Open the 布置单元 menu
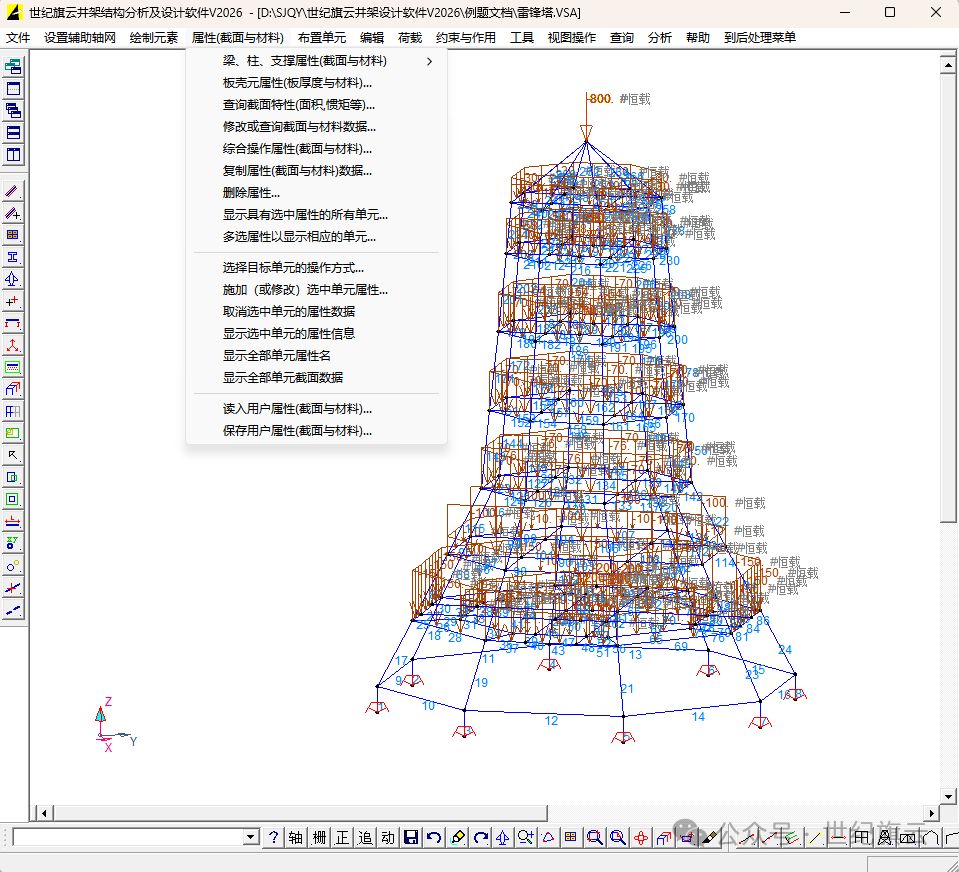959x872 pixels. (x=322, y=37)
